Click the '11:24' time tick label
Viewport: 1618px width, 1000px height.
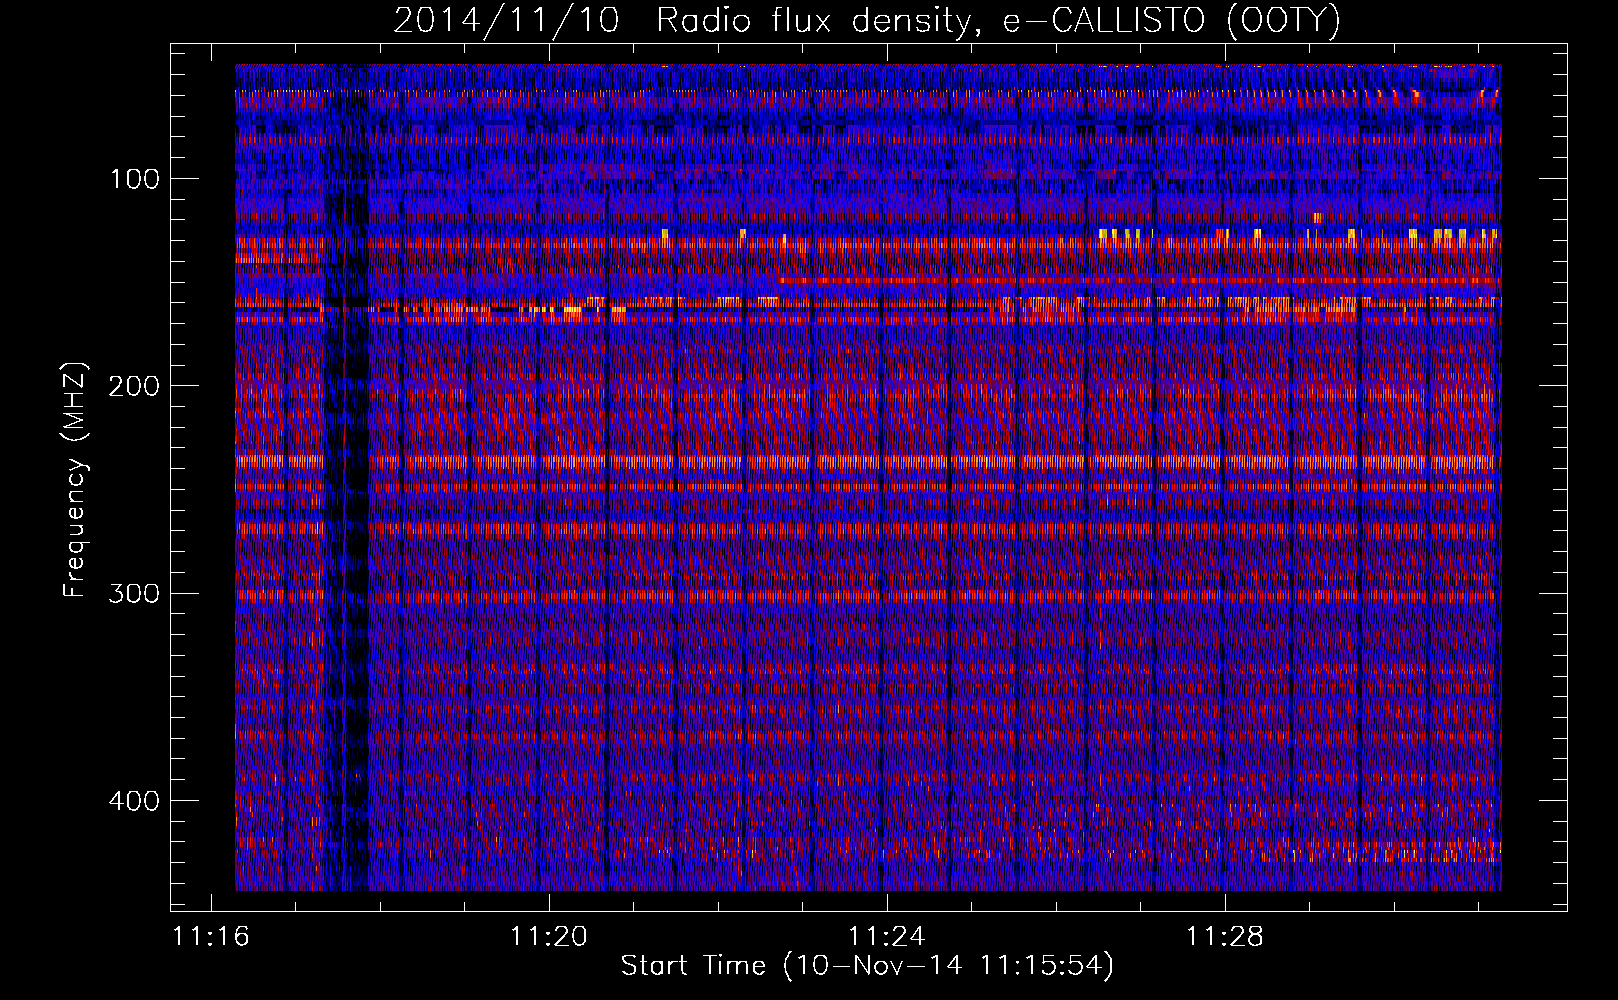pyautogui.click(x=887, y=937)
